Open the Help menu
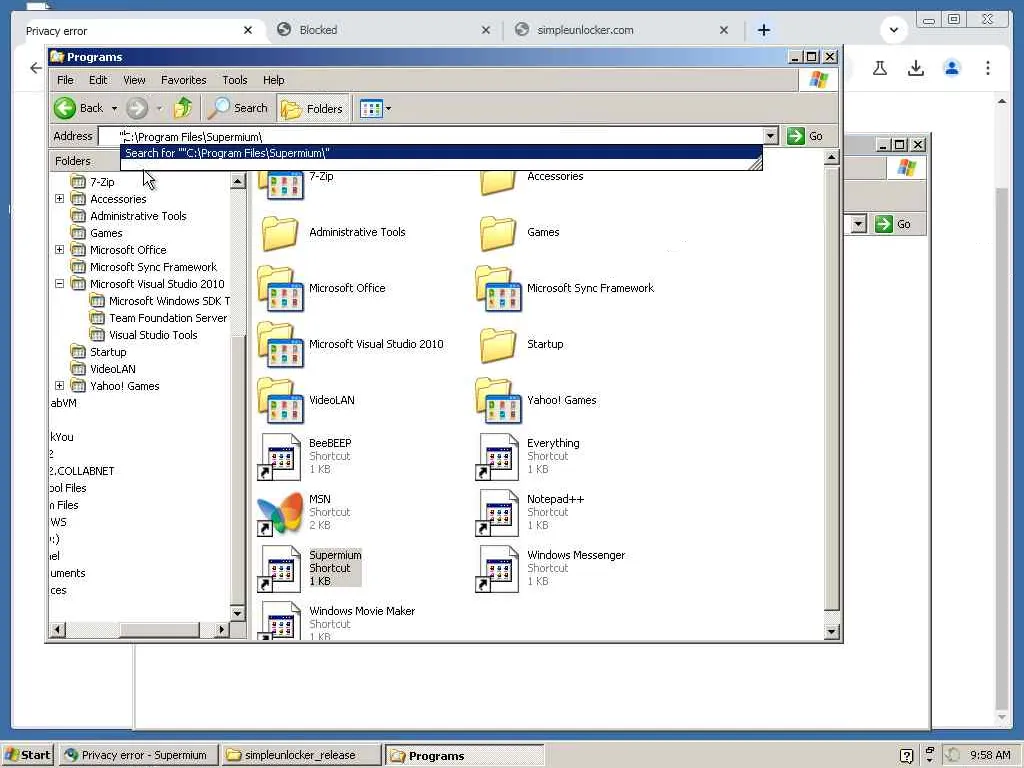1024x768 pixels. click(x=274, y=80)
